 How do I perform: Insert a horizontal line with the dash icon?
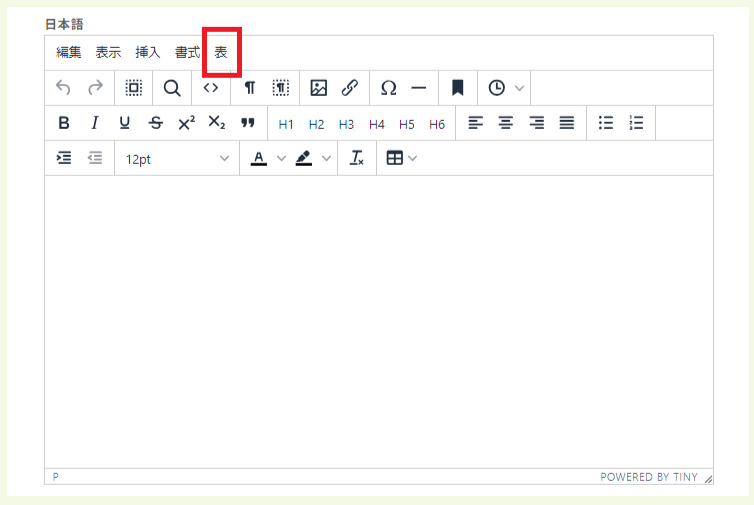tap(419, 88)
